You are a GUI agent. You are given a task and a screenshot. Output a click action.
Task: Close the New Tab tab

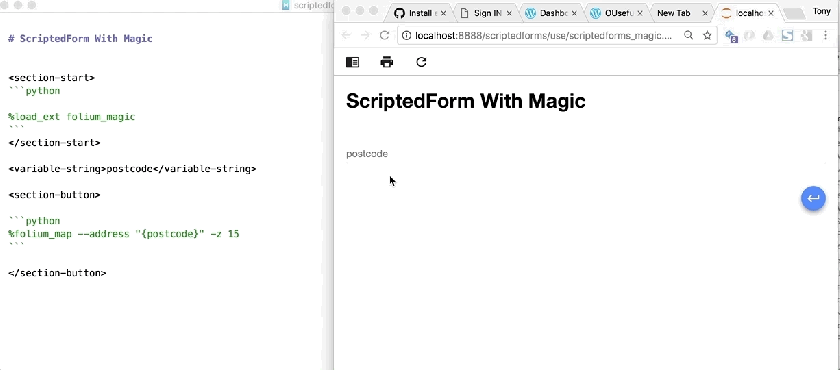point(705,13)
